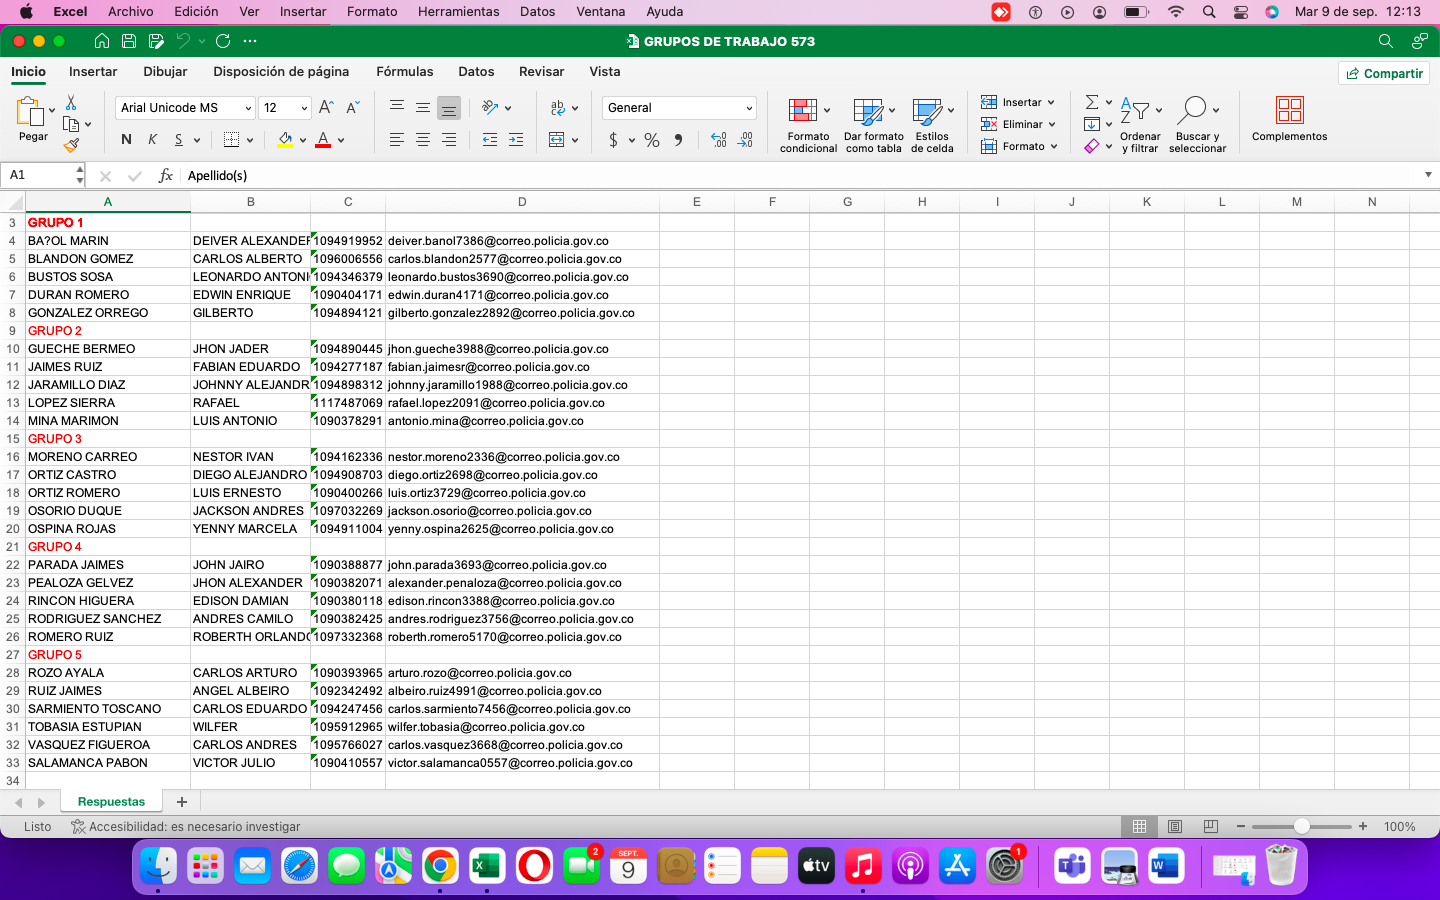Adjust the zoom slider handle

pos(1301,827)
